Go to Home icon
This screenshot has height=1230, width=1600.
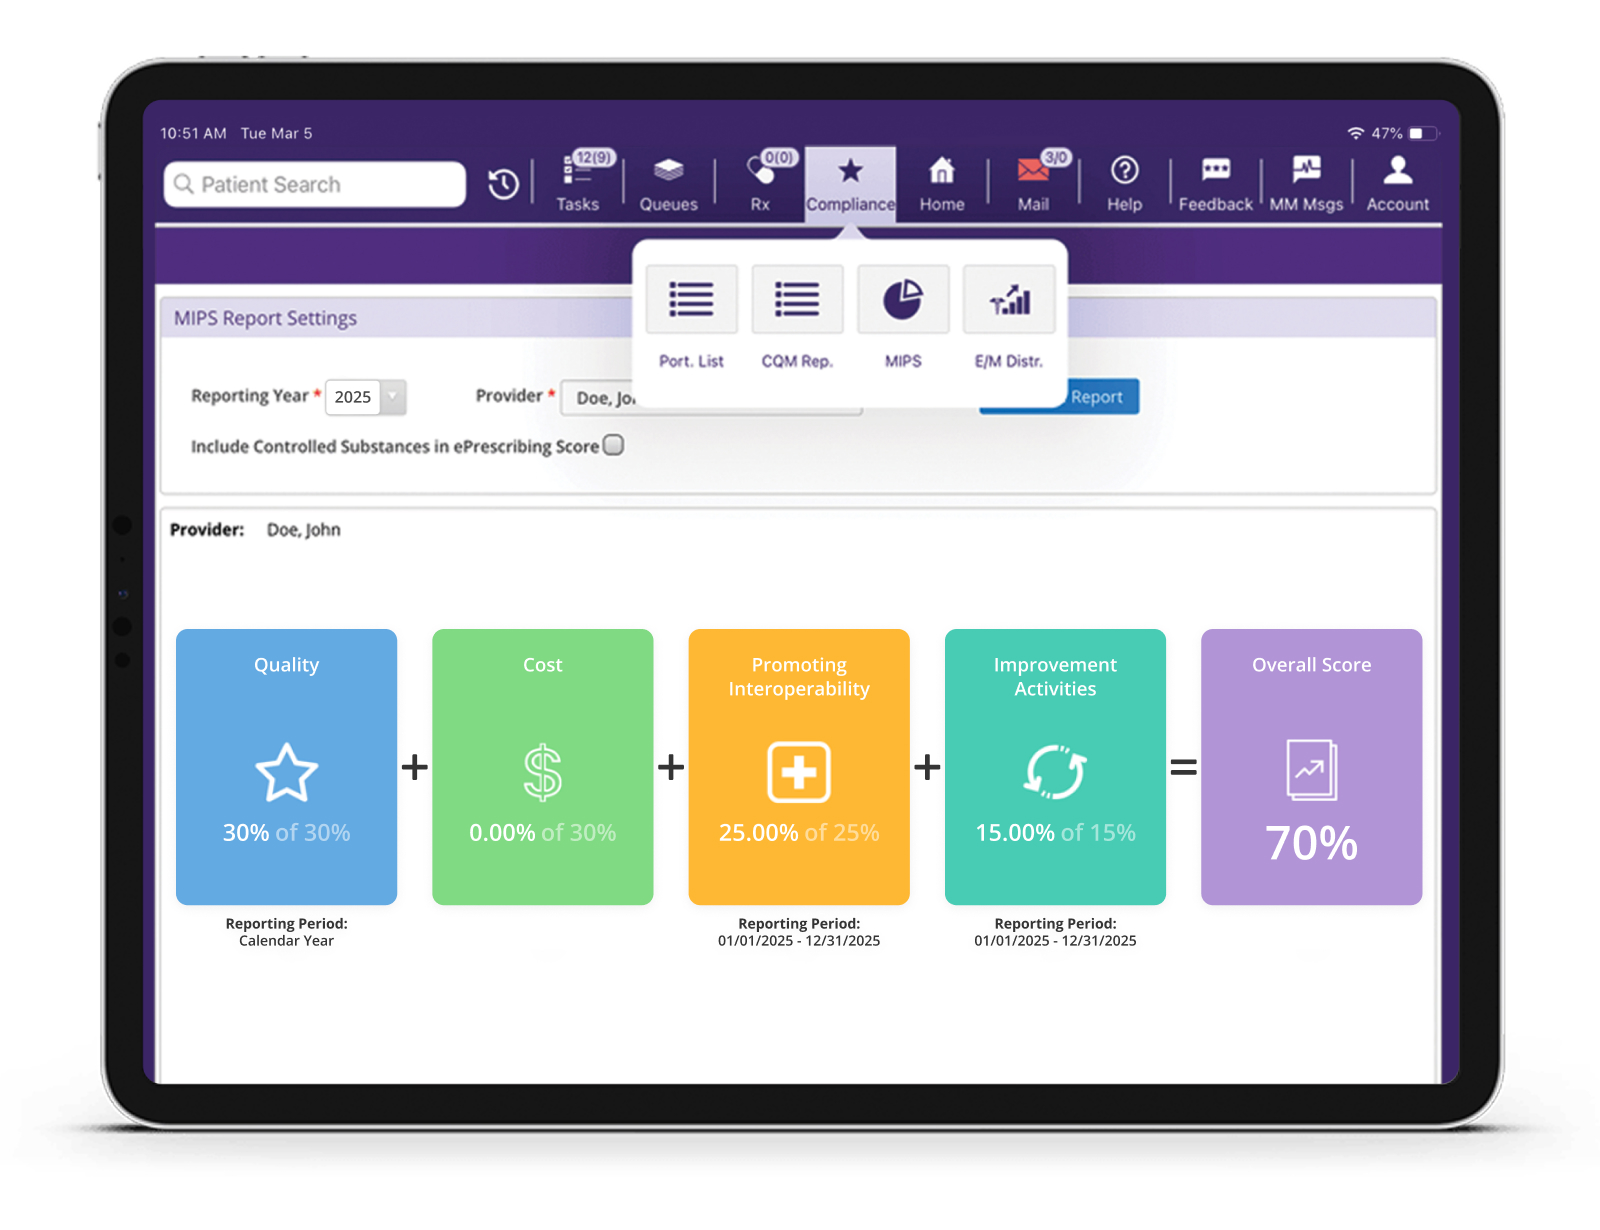(x=942, y=171)
